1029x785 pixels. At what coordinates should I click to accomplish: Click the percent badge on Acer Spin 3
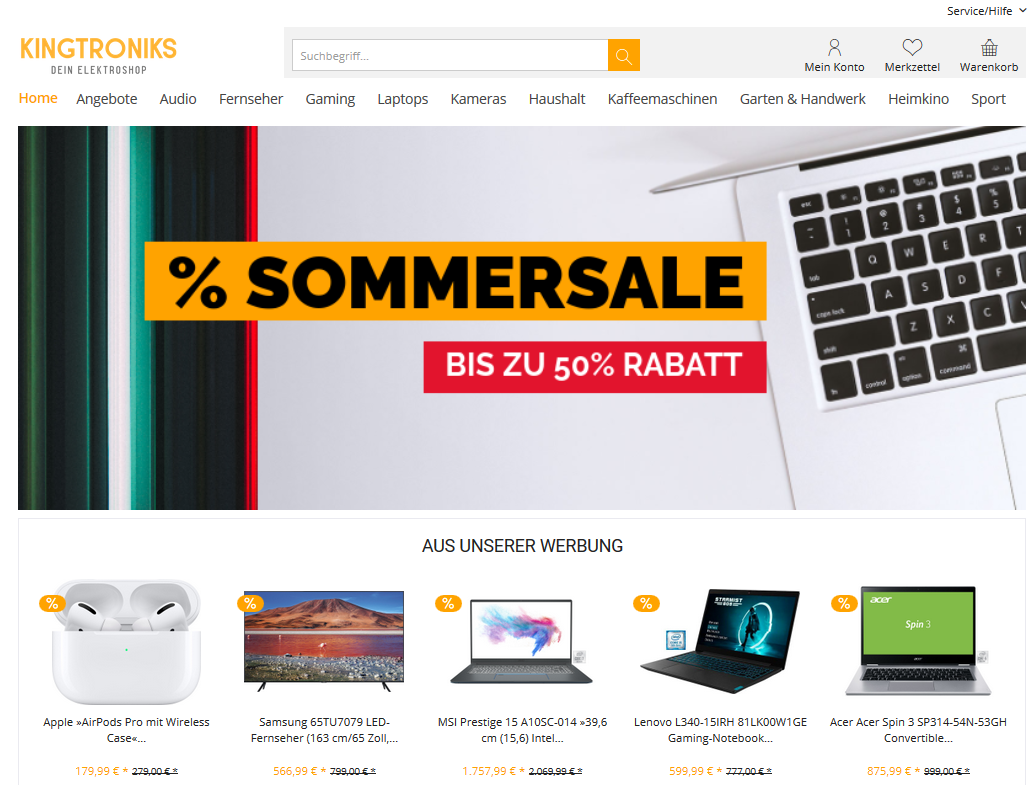pos(844,603)
